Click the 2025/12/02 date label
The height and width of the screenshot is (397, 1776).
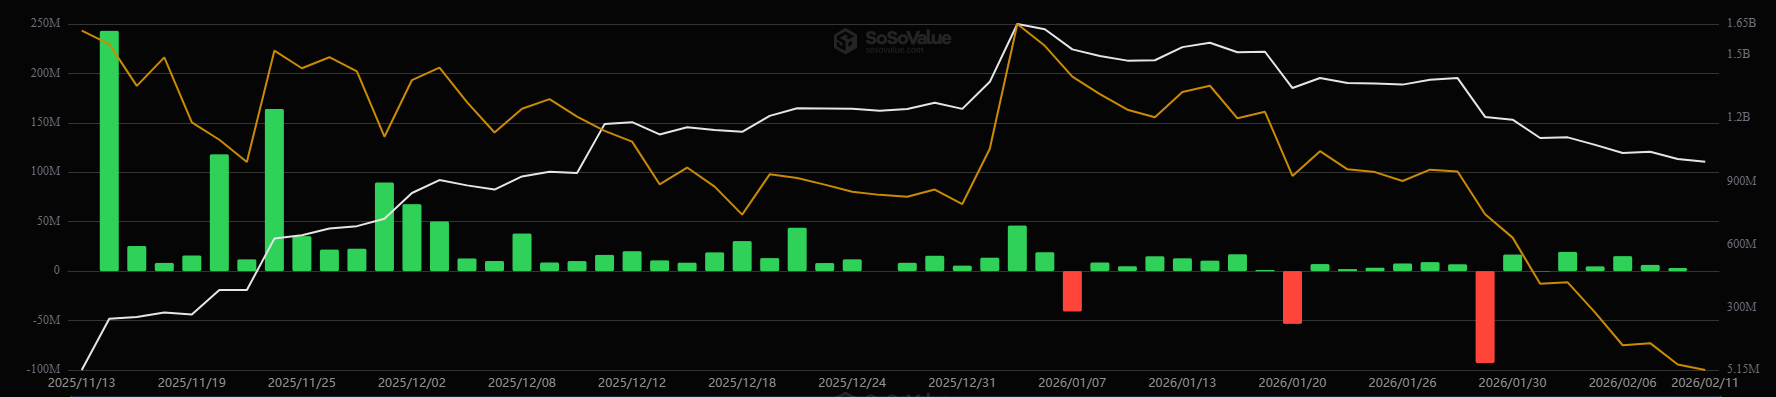(x=412, y=383)
